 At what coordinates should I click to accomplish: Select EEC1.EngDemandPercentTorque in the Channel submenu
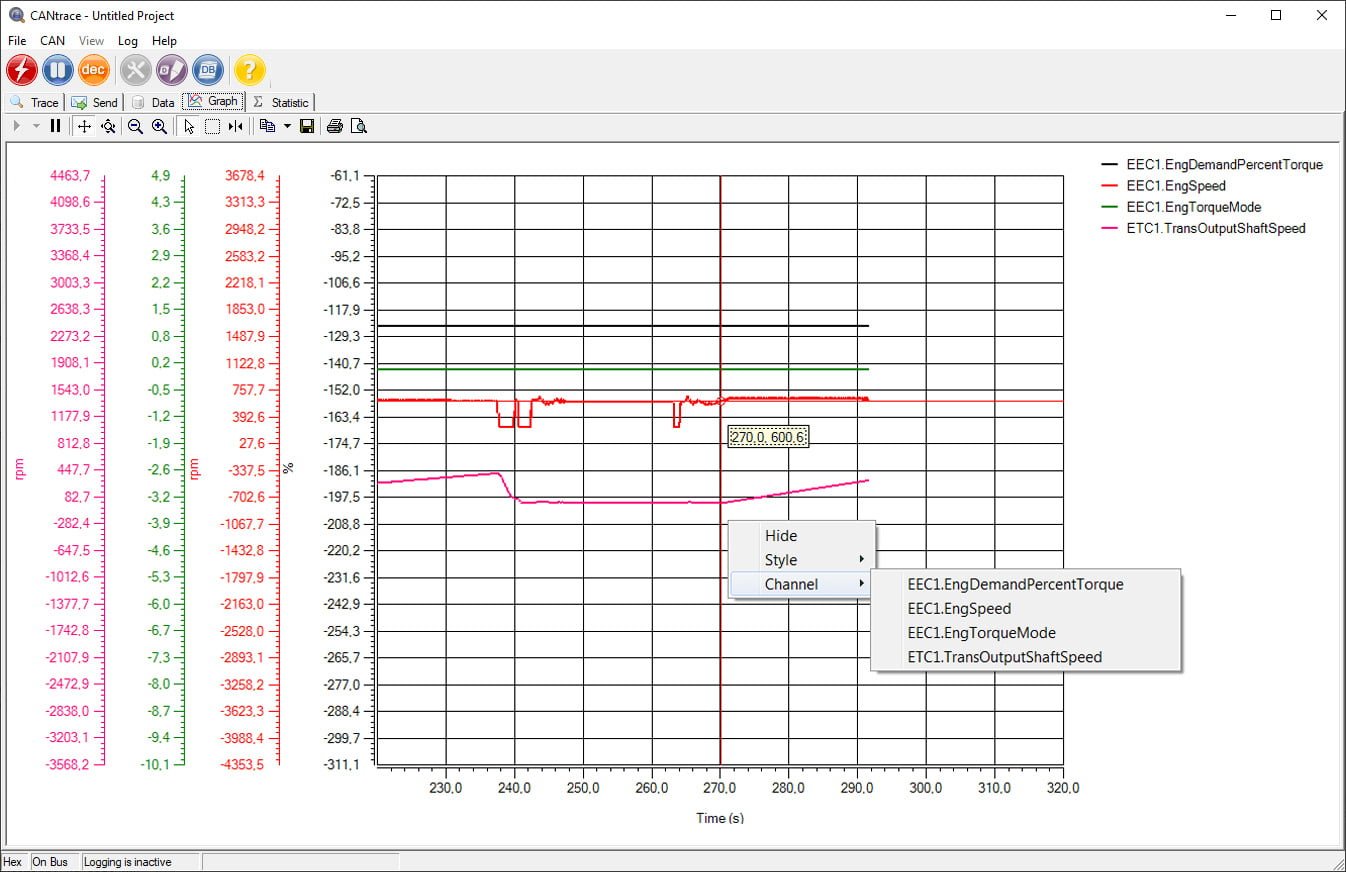1026,584
